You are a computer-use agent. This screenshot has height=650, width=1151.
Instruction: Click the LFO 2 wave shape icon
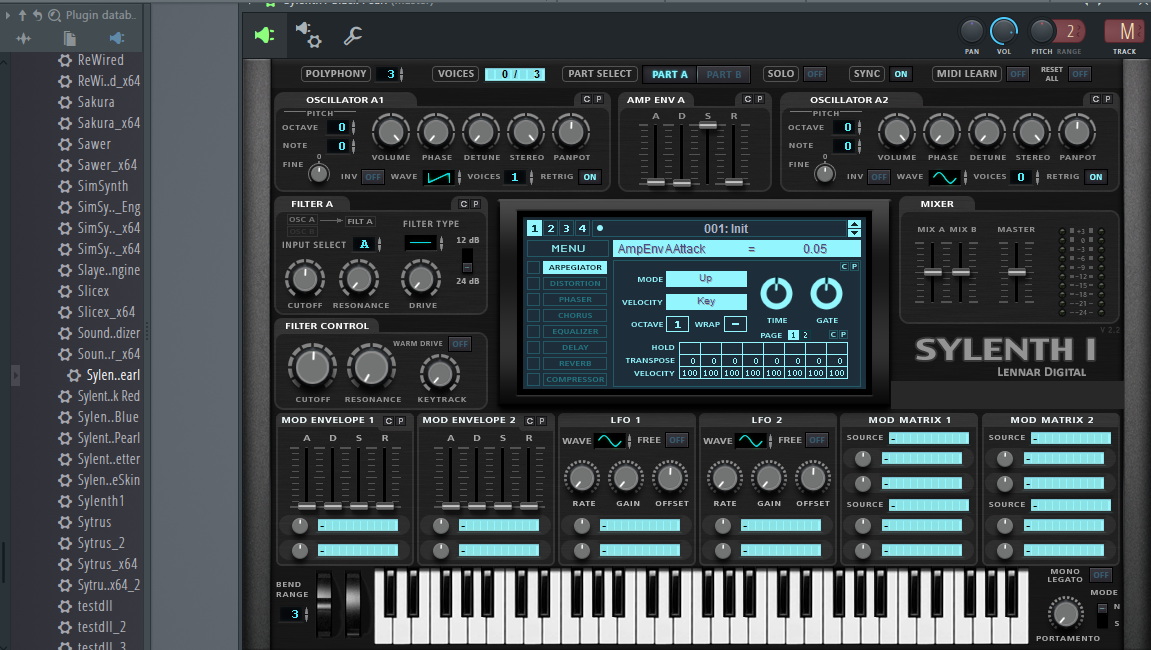[750, 440]
